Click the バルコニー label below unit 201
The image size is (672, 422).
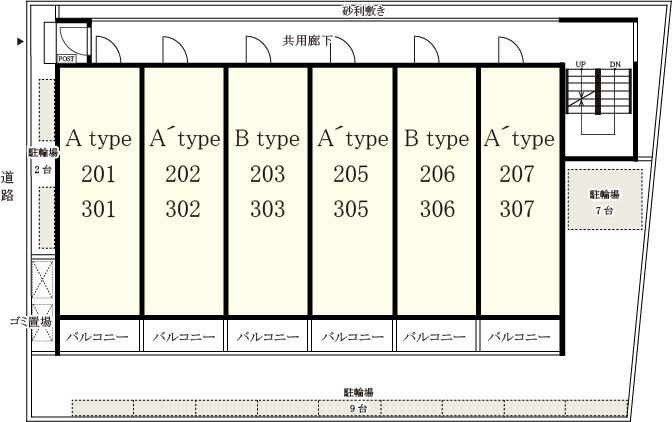[x=97, y=336]
